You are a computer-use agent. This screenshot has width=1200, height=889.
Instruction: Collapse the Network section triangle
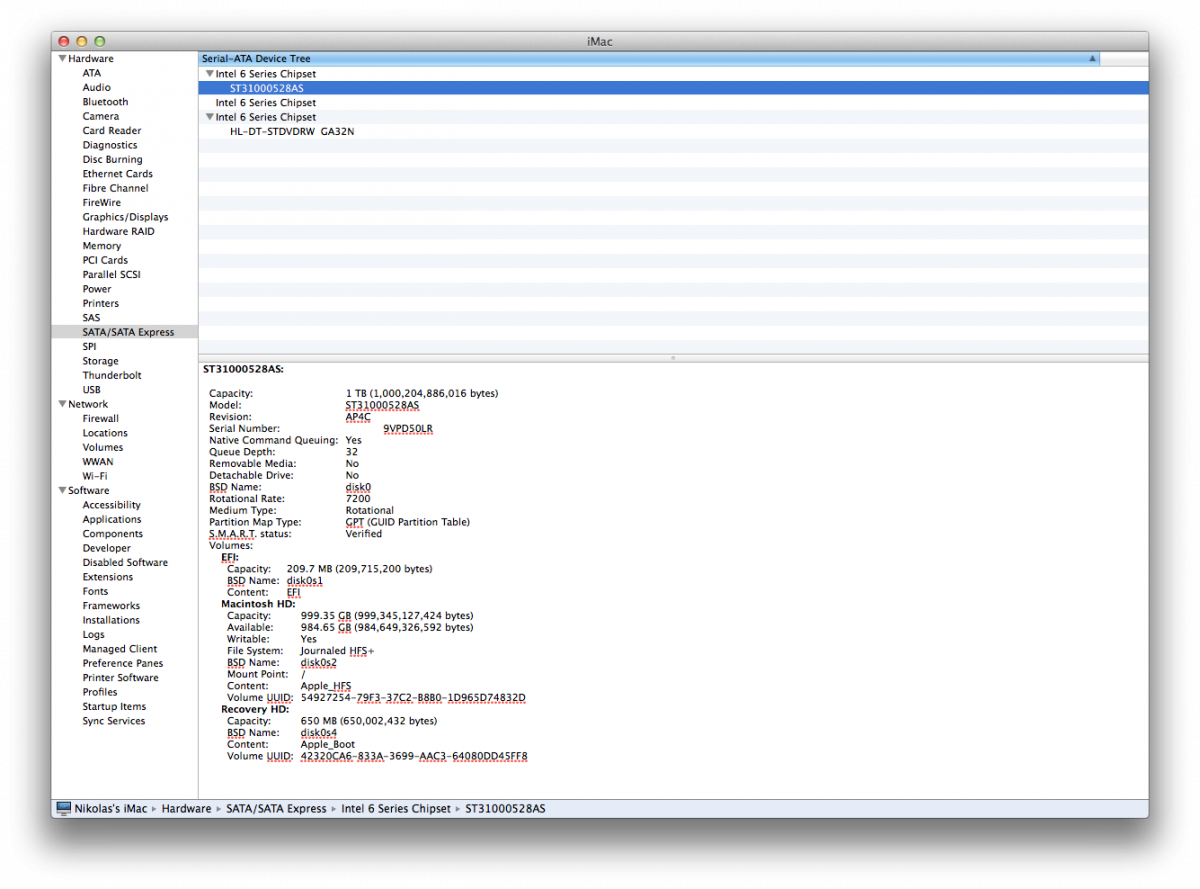click(x=62, y=405)
